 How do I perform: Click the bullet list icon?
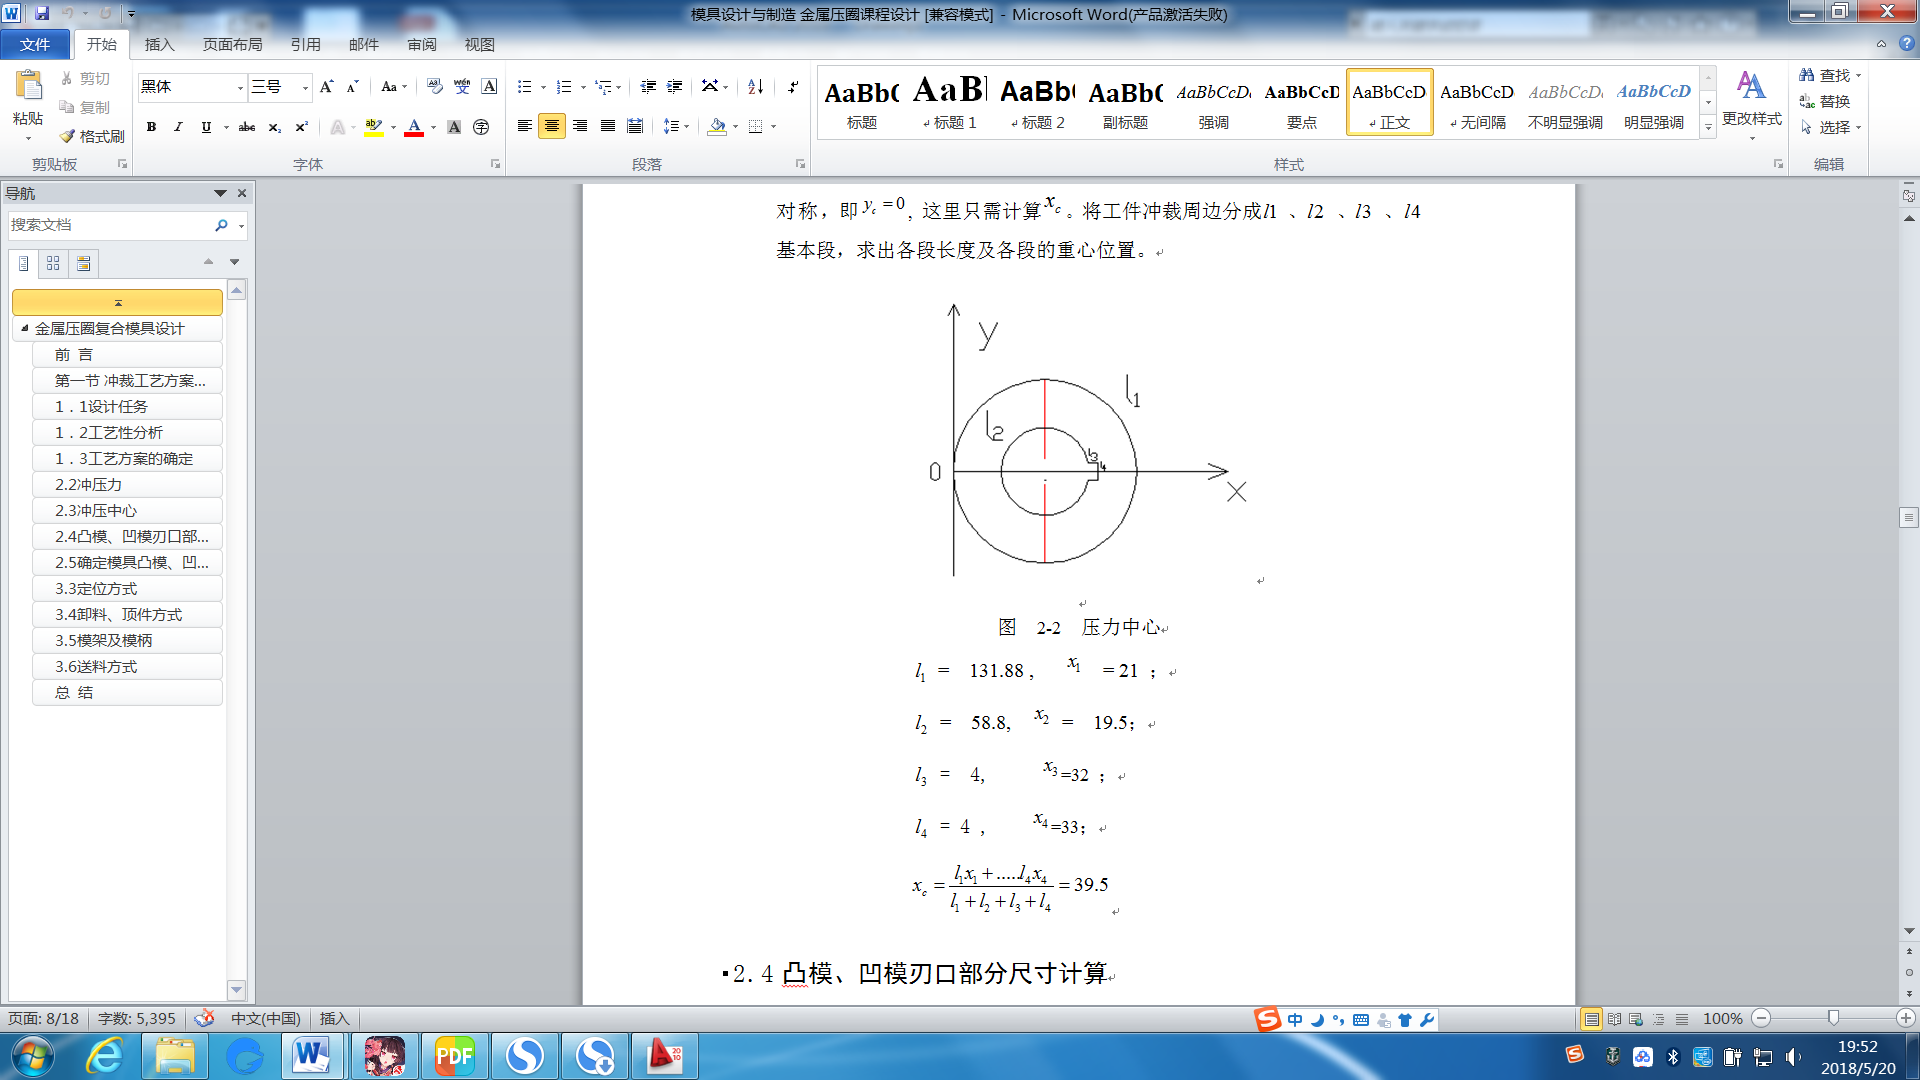(524, 87)
